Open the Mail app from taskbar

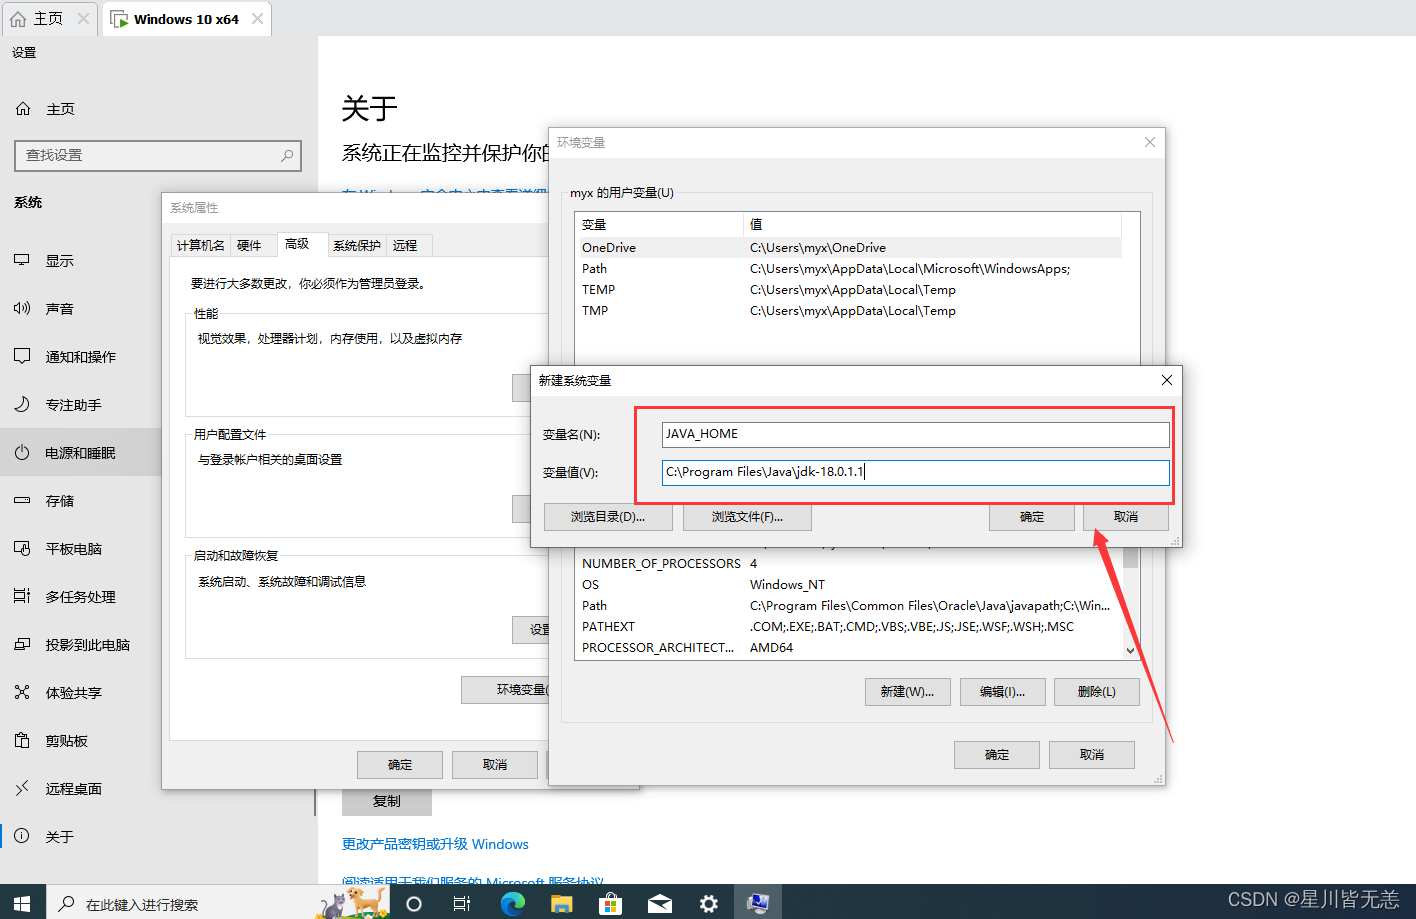pos(660,904)
